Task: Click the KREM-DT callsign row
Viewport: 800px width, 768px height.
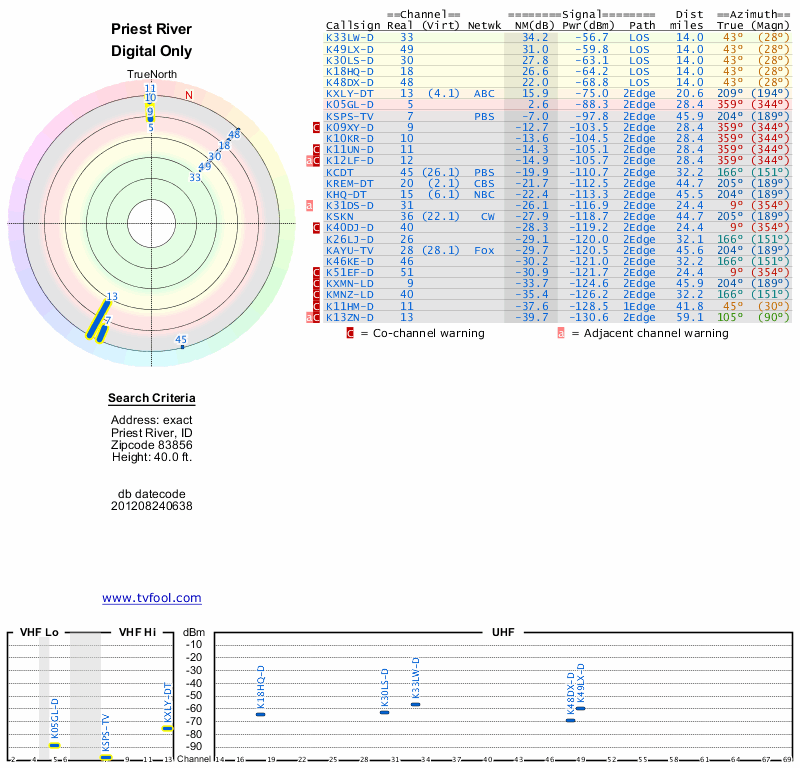Action: click(350, 183)
